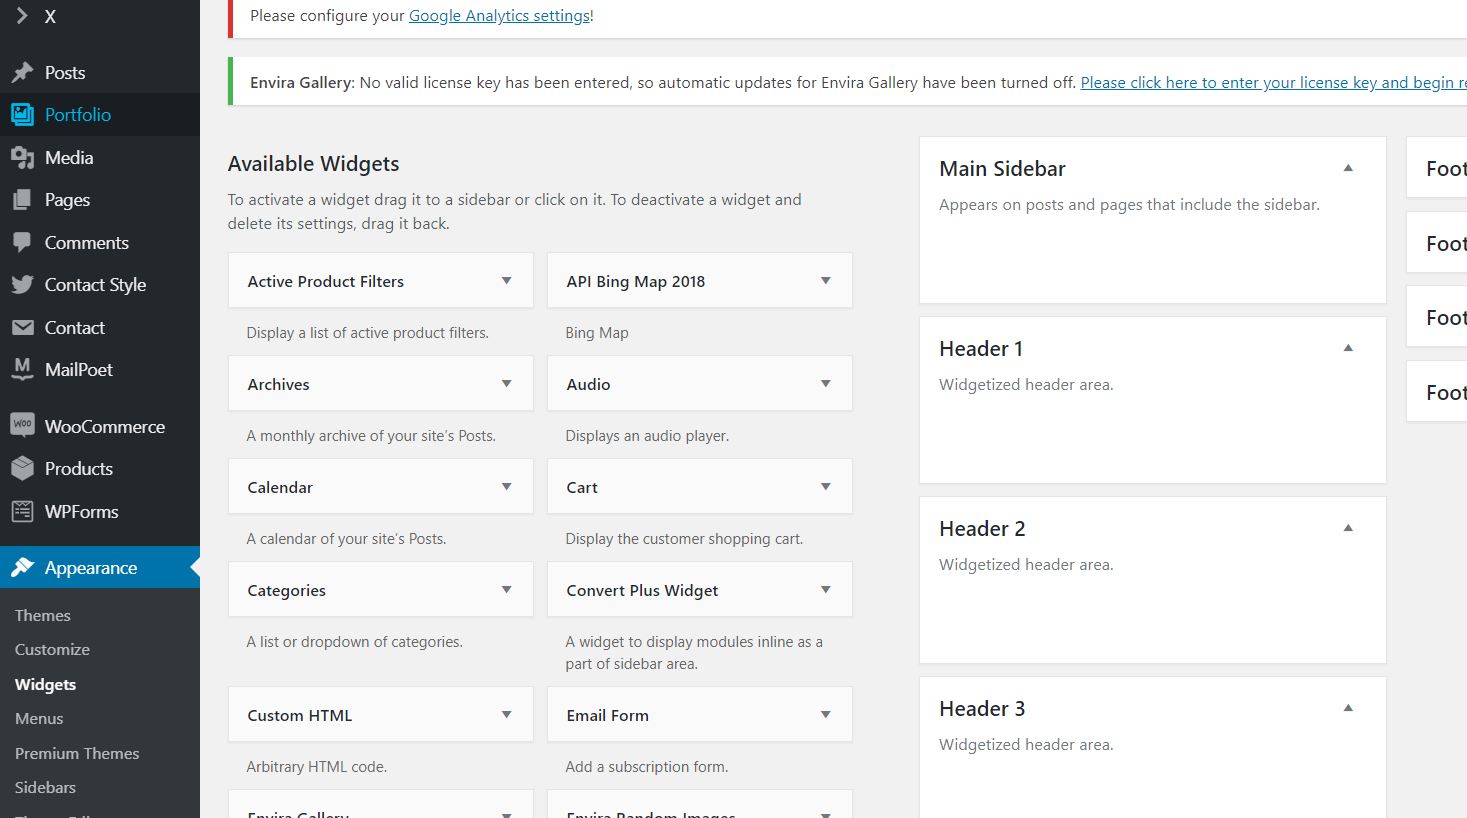This screenshot has height=818, width=1467.
Task: Open the Sidebars submenu item
Action: click(45, 788)
